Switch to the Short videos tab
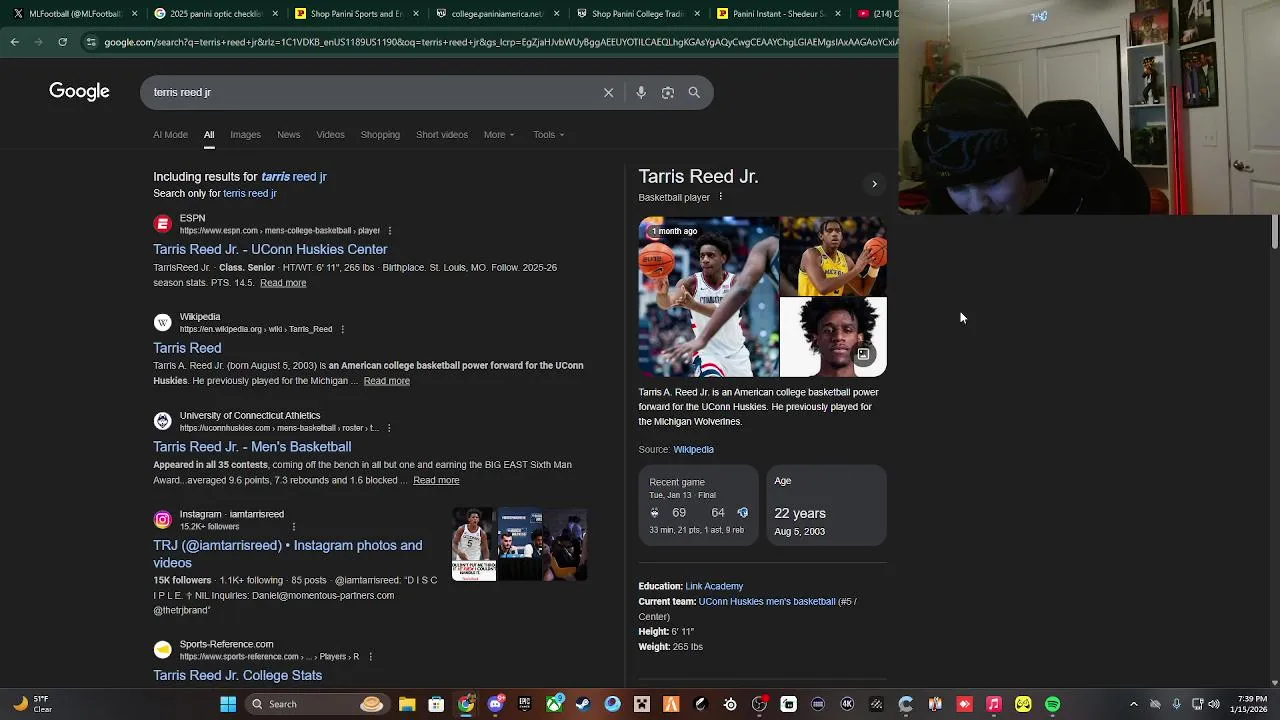 click(442, 134)
